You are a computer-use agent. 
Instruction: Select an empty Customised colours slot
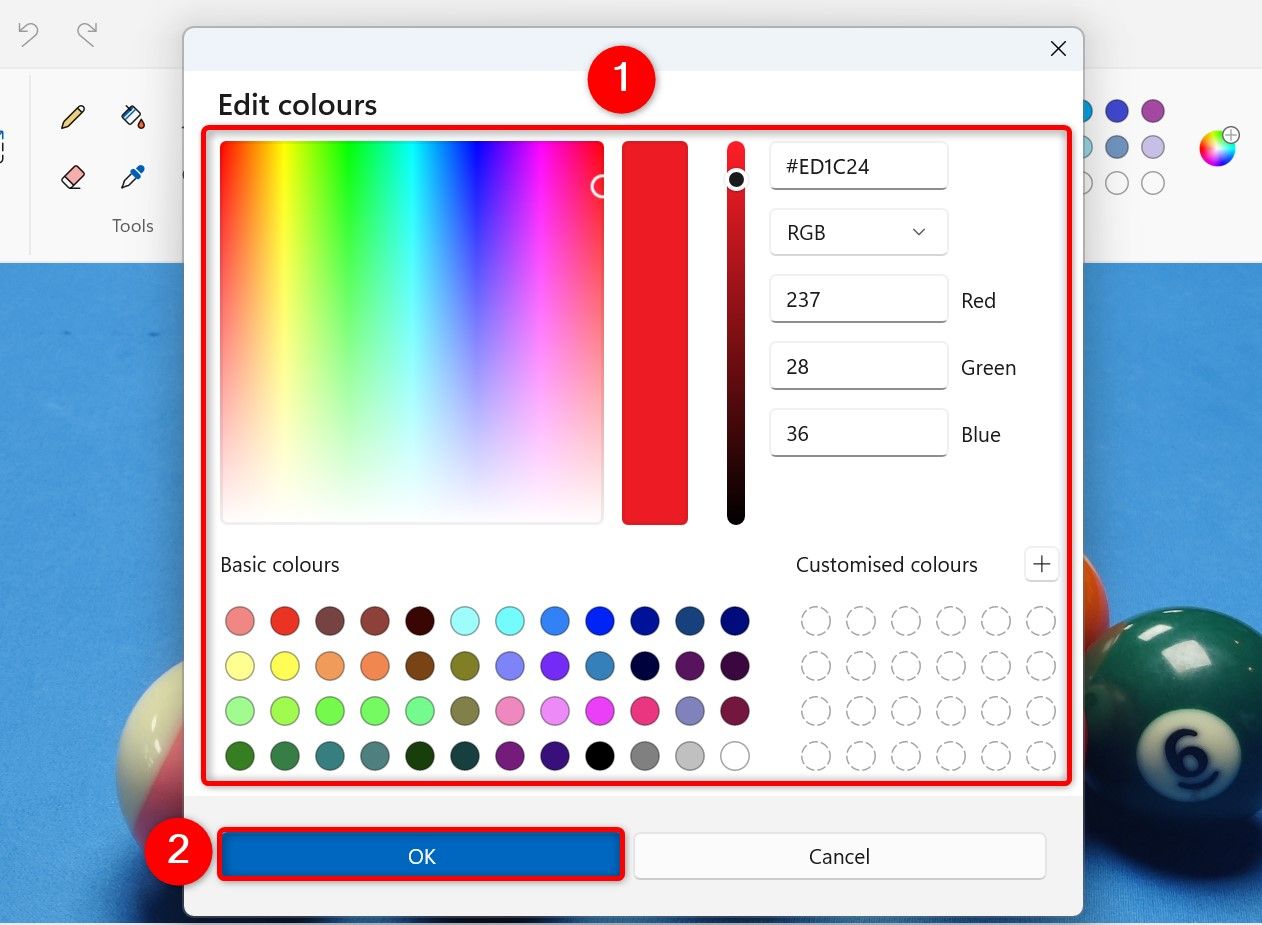tap(816, 621)
